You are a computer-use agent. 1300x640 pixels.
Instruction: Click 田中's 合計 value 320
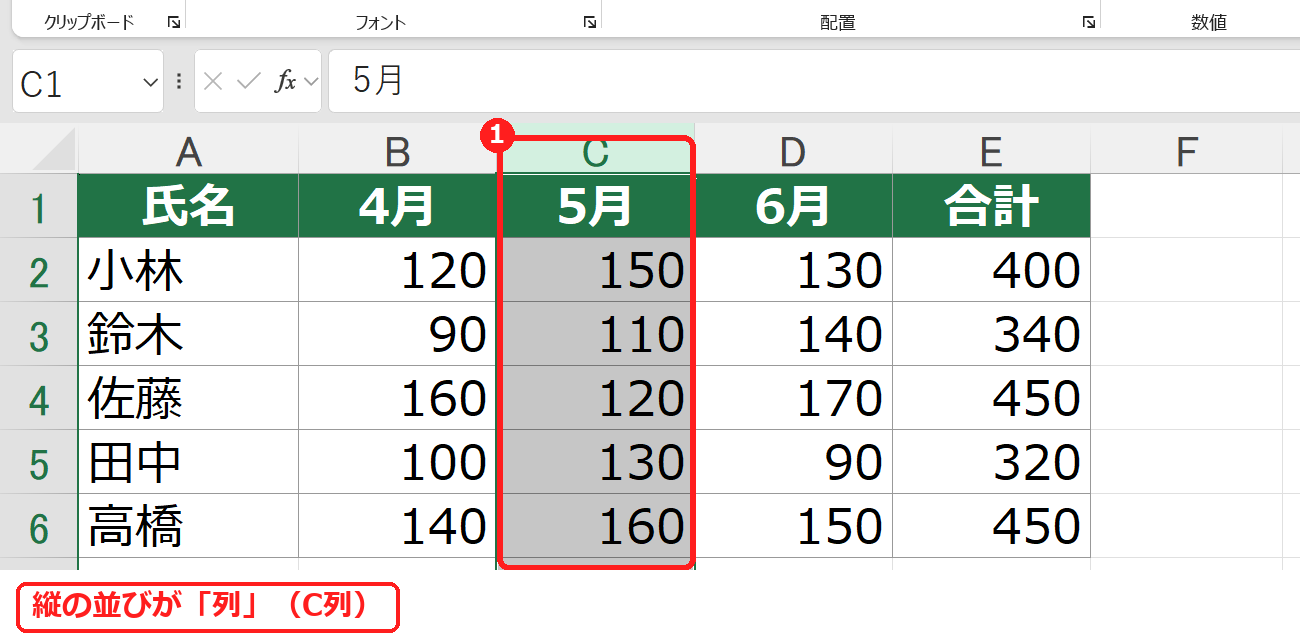[x=991, y=462]
